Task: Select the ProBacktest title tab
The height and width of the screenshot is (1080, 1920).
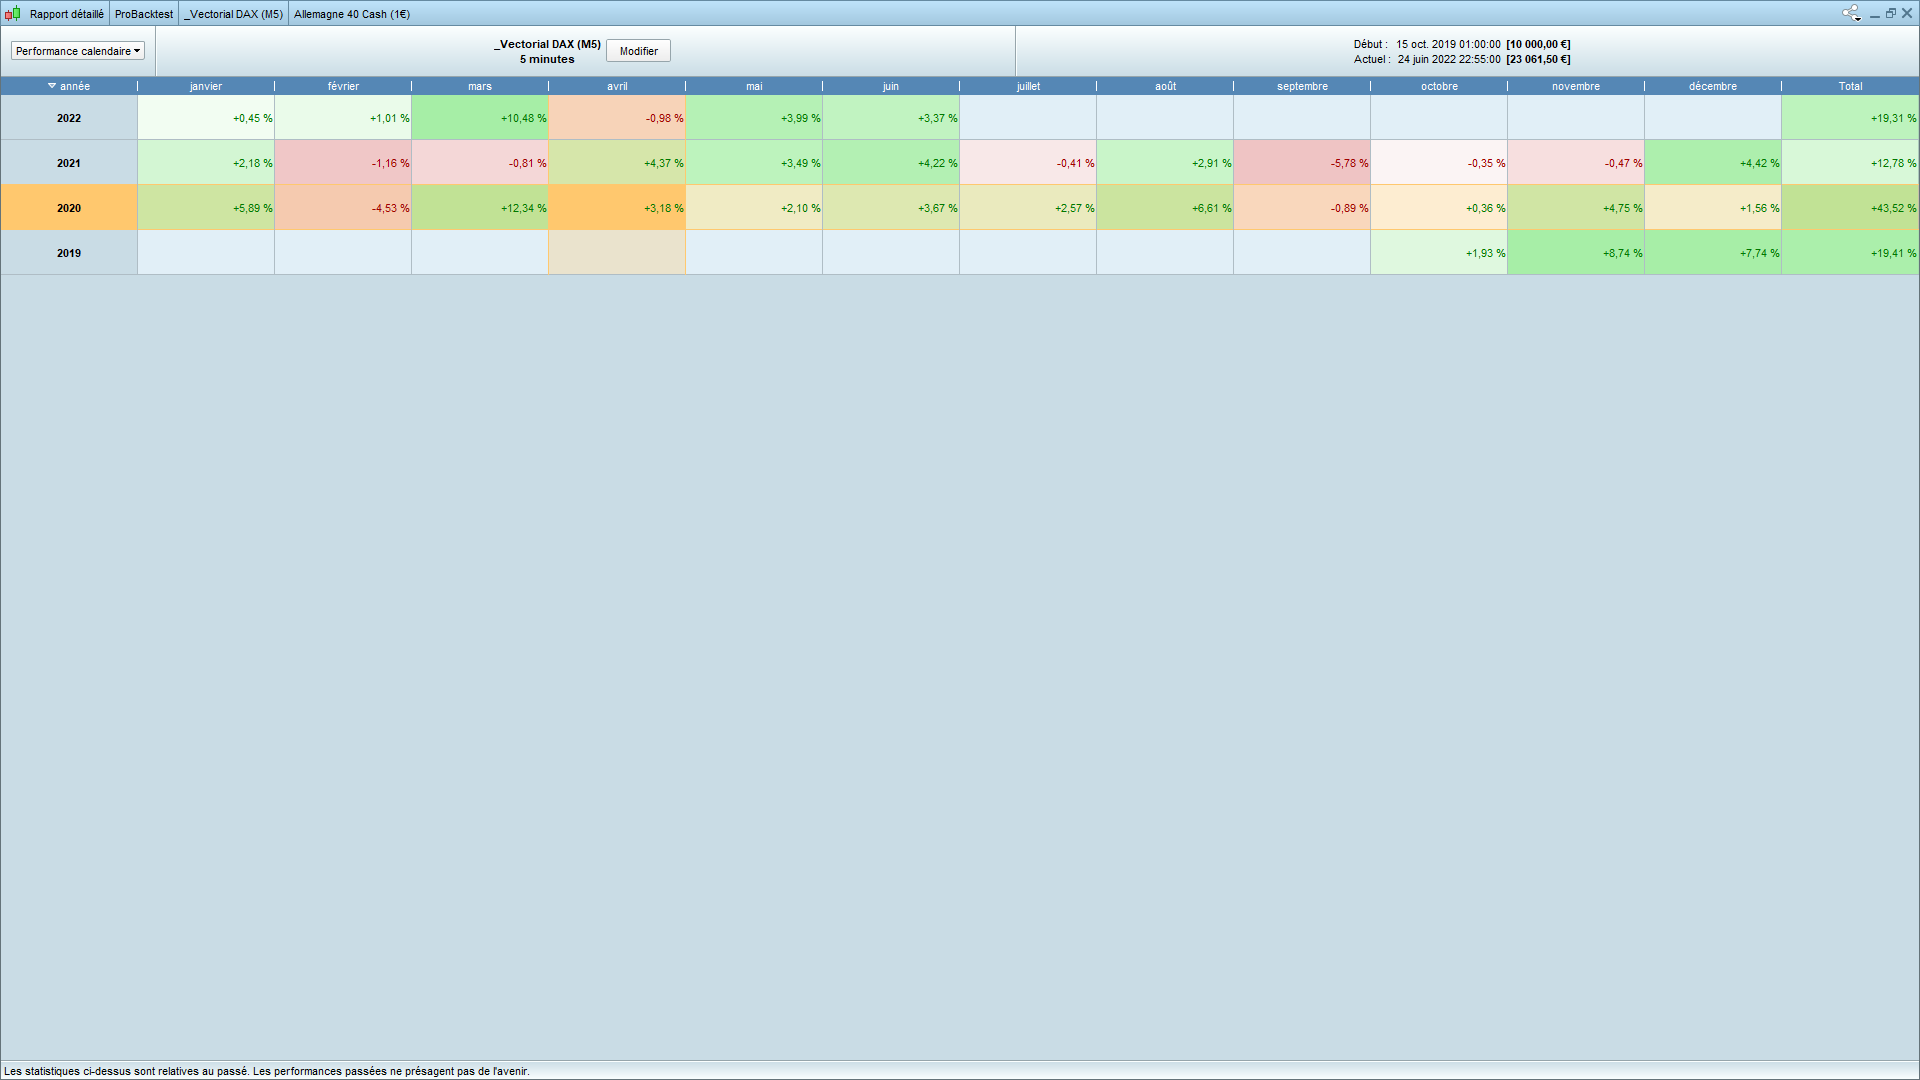Action: click(x=143, y=14)
